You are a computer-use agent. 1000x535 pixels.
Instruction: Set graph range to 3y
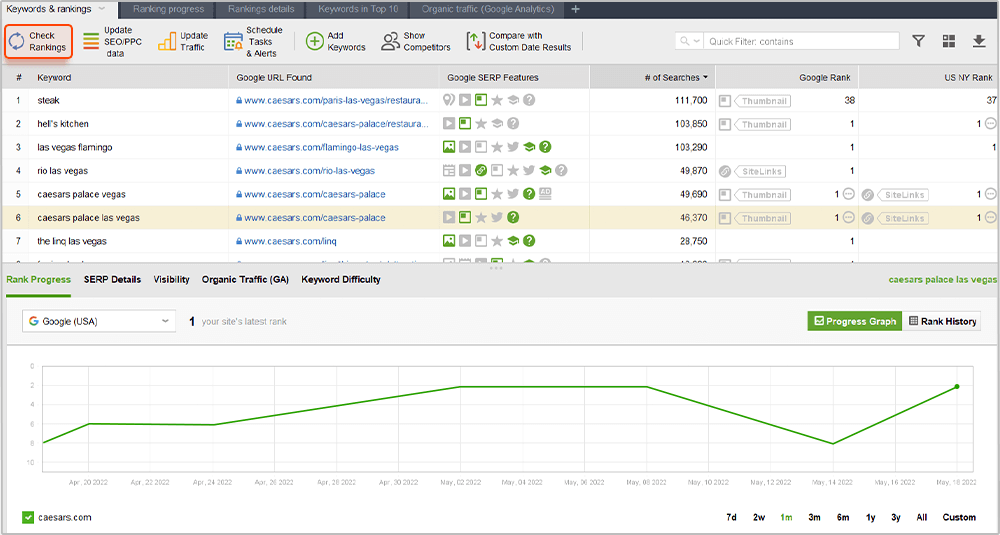coord(896,517)
